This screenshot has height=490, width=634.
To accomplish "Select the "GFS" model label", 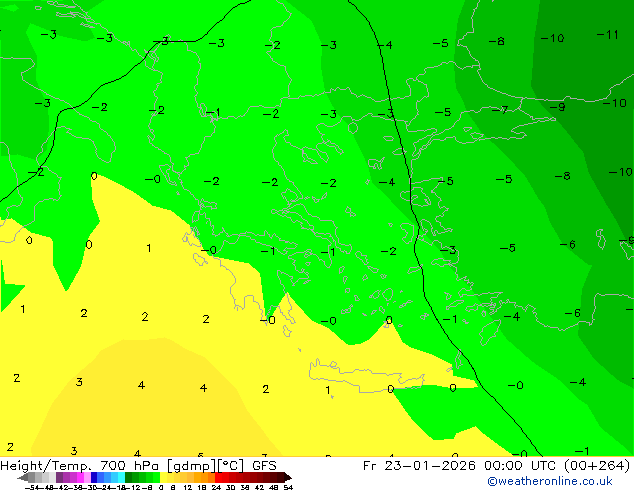I will click(264, 465).
